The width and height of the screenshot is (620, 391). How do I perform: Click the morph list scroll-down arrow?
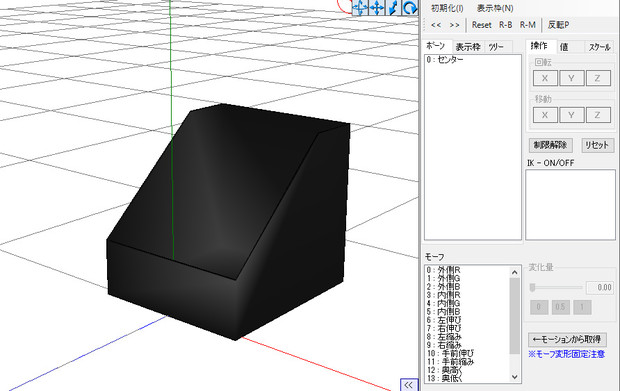[514, 377]
